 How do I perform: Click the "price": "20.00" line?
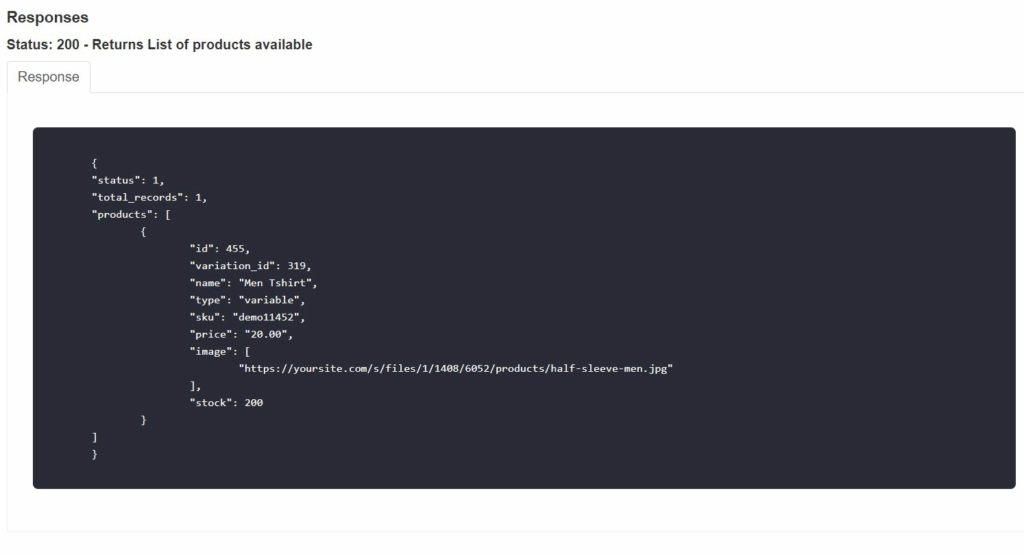tap(241, 334)
